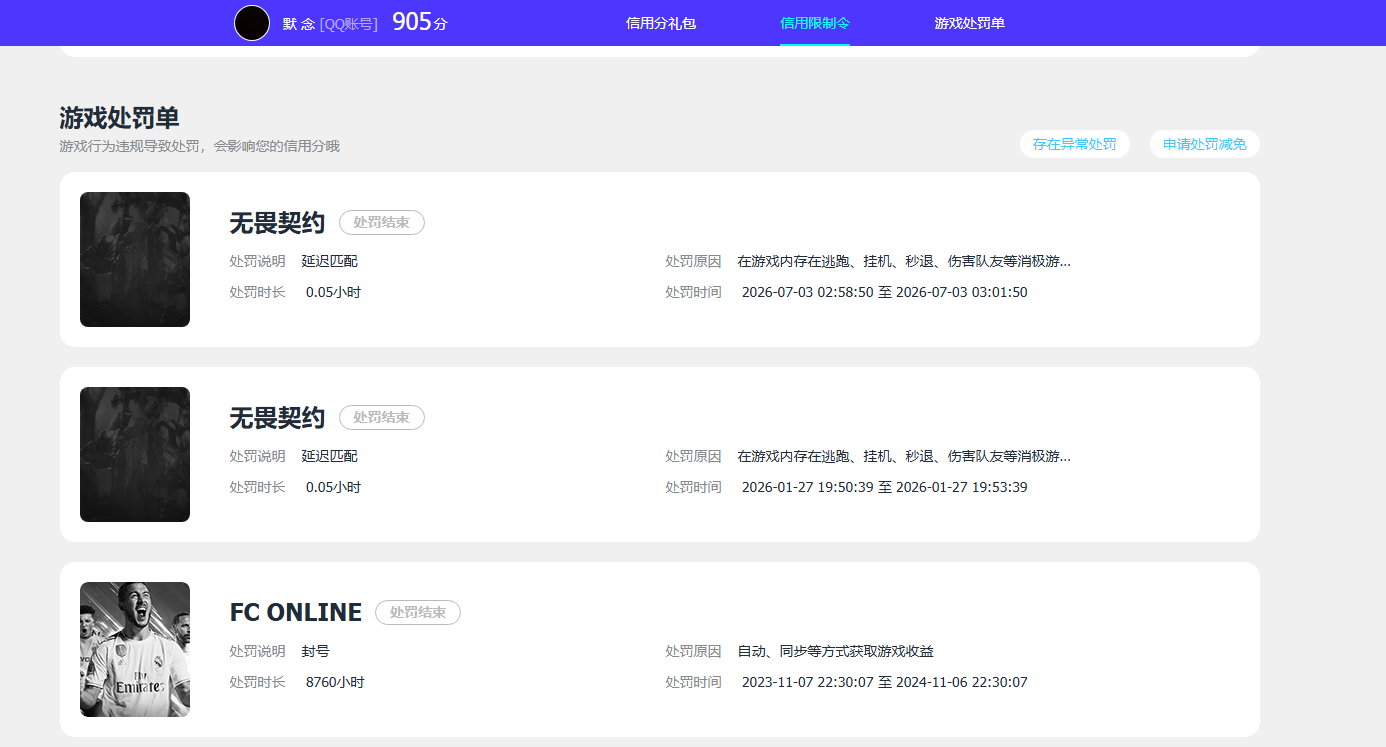Click the 存在异常处罚 button
1386x747 pixels.
pyautogui.click(x=1075, y=144)
